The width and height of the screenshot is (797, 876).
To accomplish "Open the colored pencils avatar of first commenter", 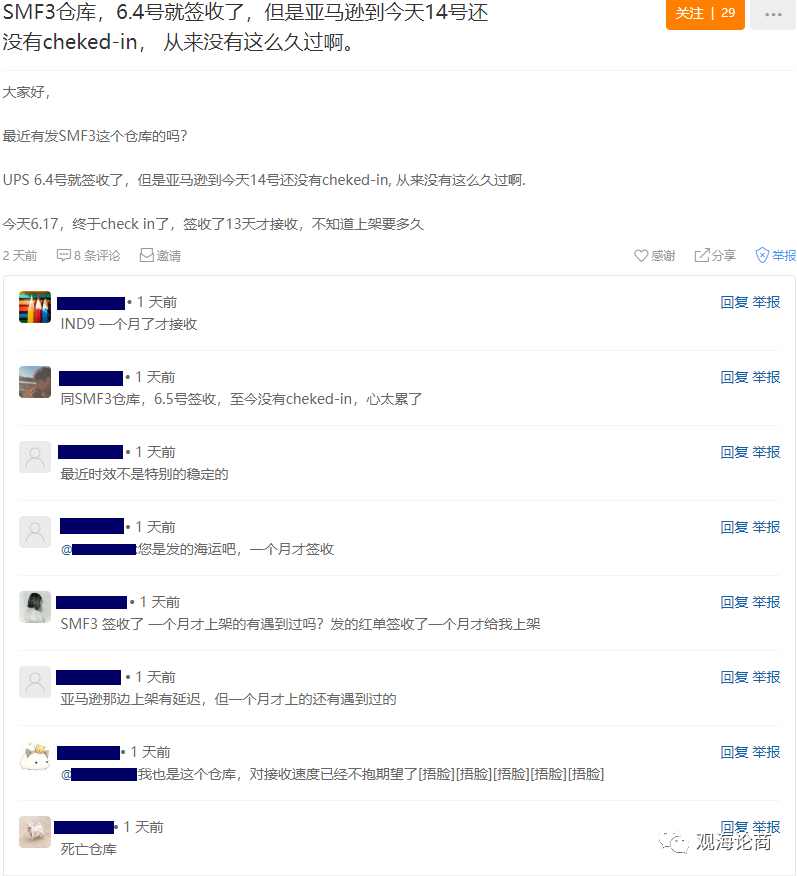I will click(35, 307).
